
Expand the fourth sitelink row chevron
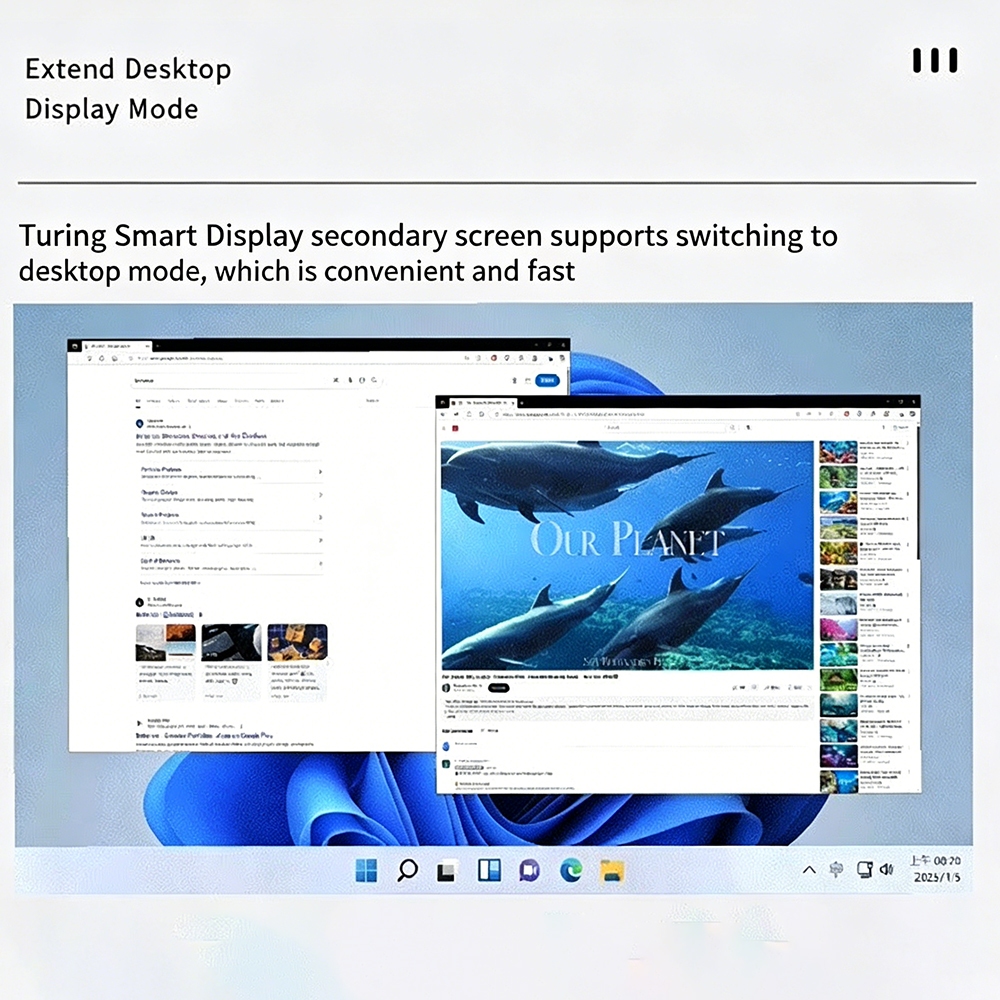[x=320, y=540]
